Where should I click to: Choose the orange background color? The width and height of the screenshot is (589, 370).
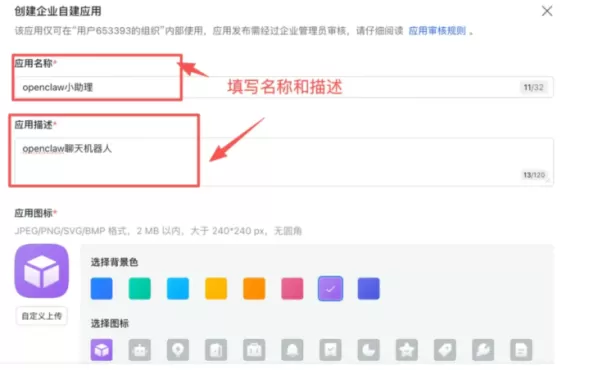coord(254,288)
